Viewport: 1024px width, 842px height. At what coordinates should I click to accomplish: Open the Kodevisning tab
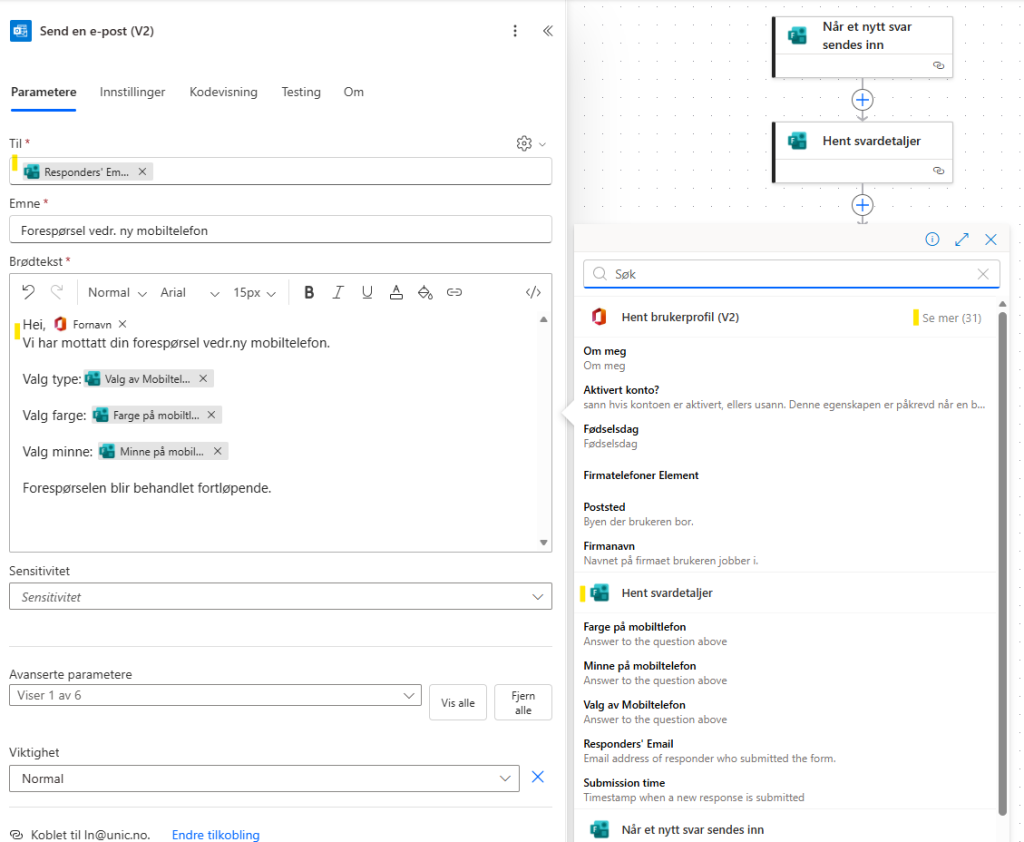point(223,92)
